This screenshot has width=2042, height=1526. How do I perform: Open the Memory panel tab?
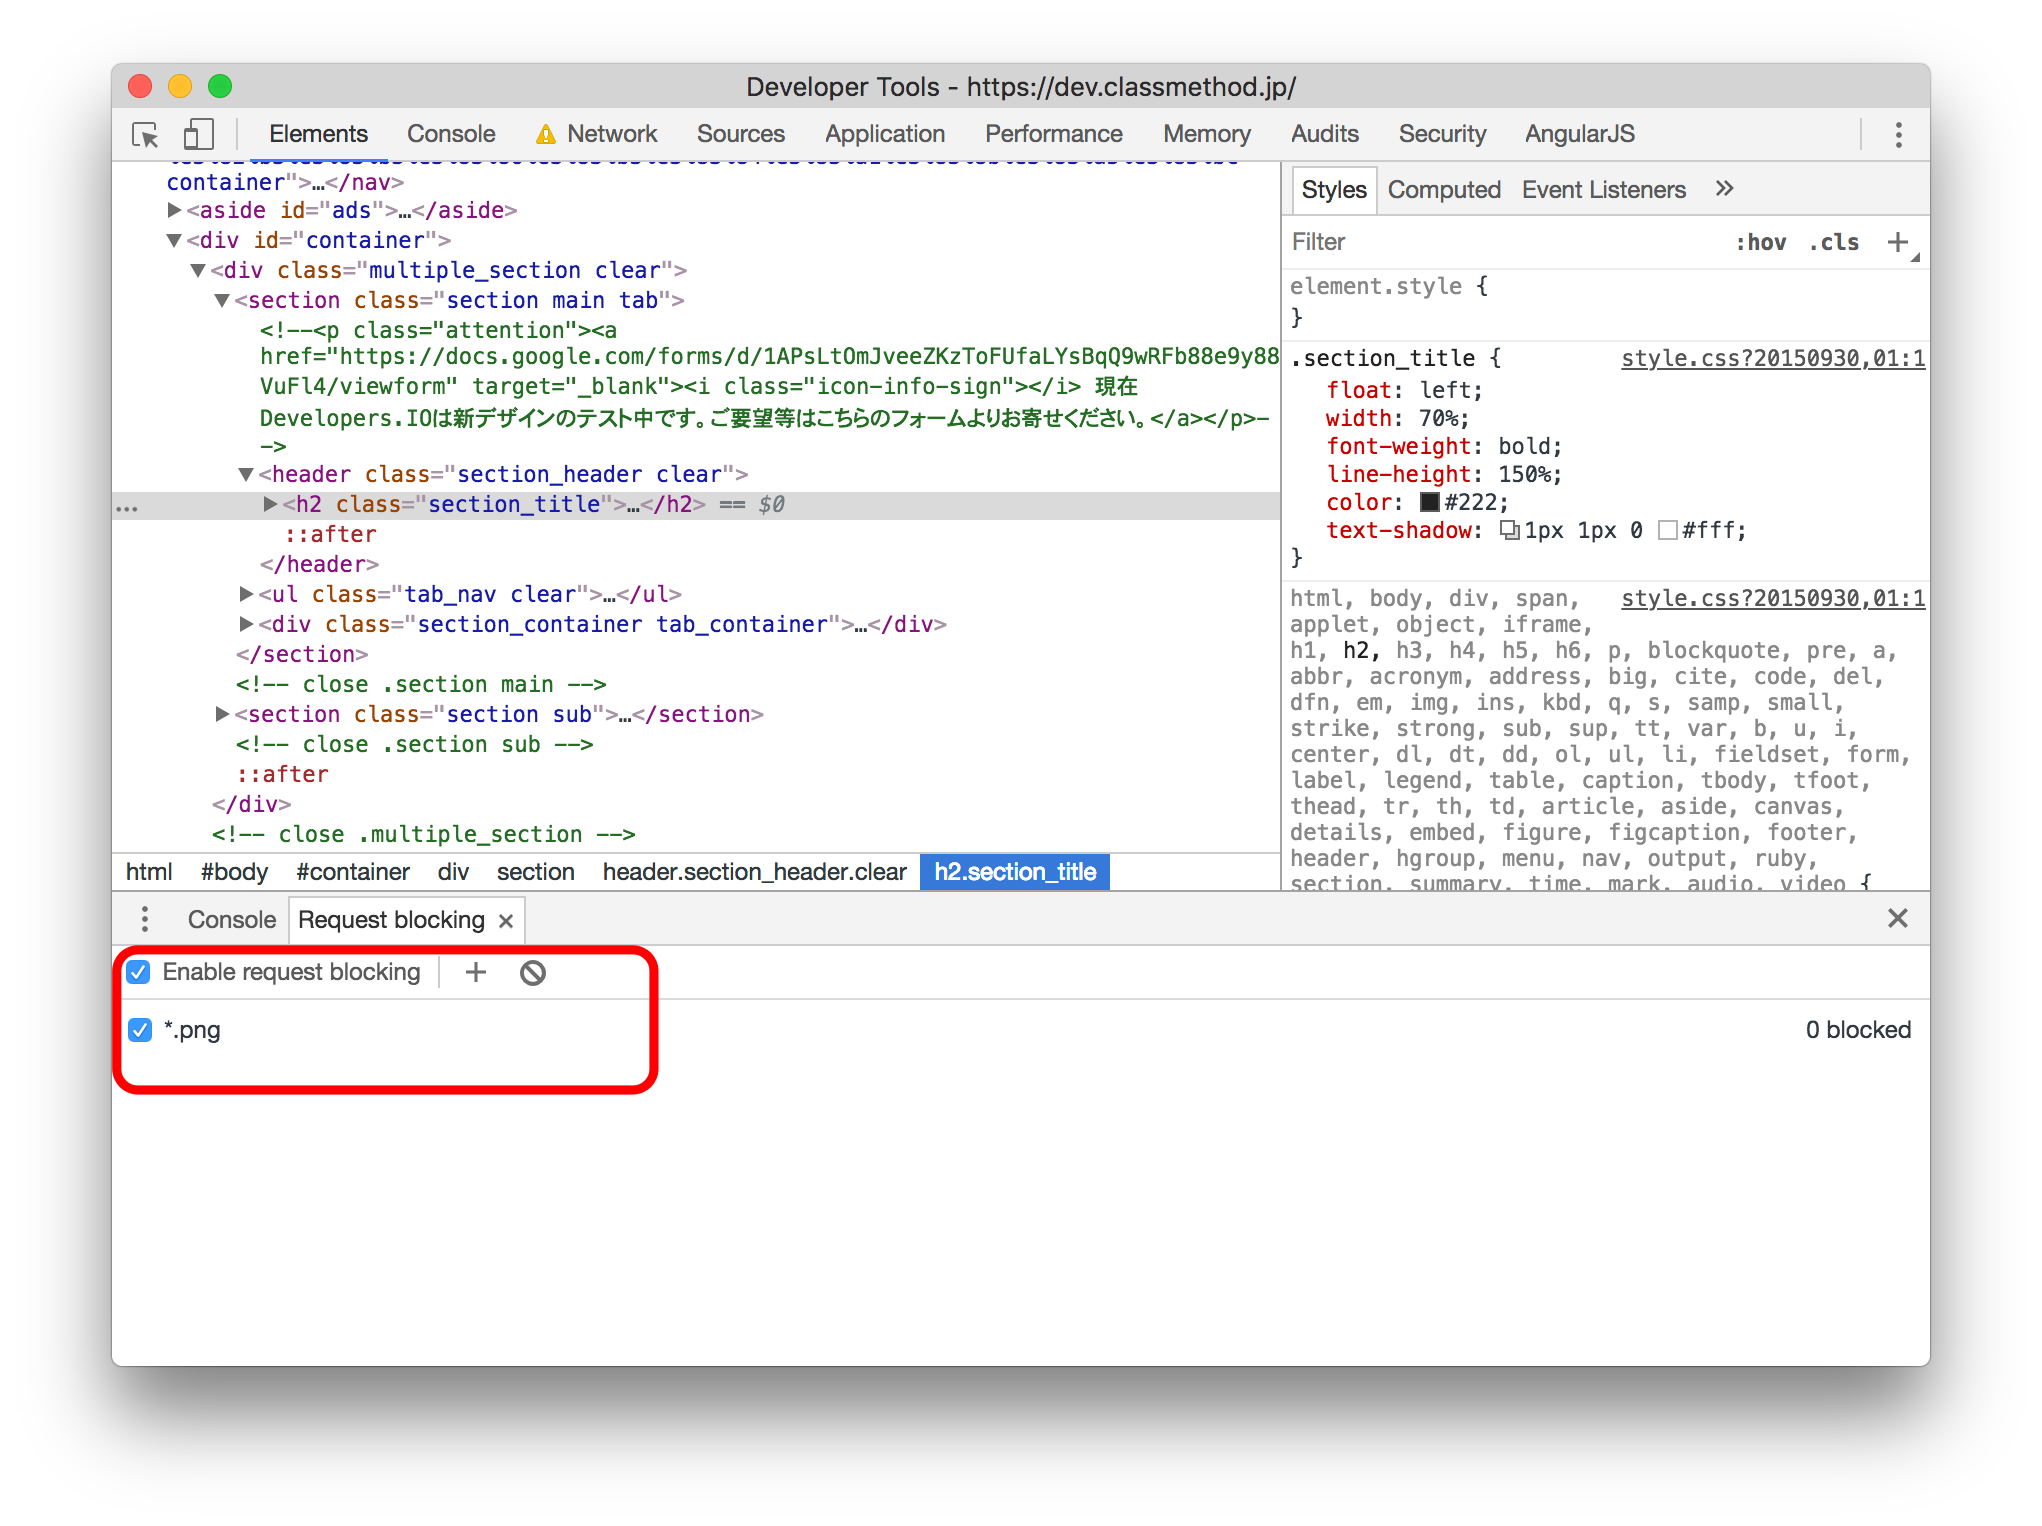point(1207,134)
